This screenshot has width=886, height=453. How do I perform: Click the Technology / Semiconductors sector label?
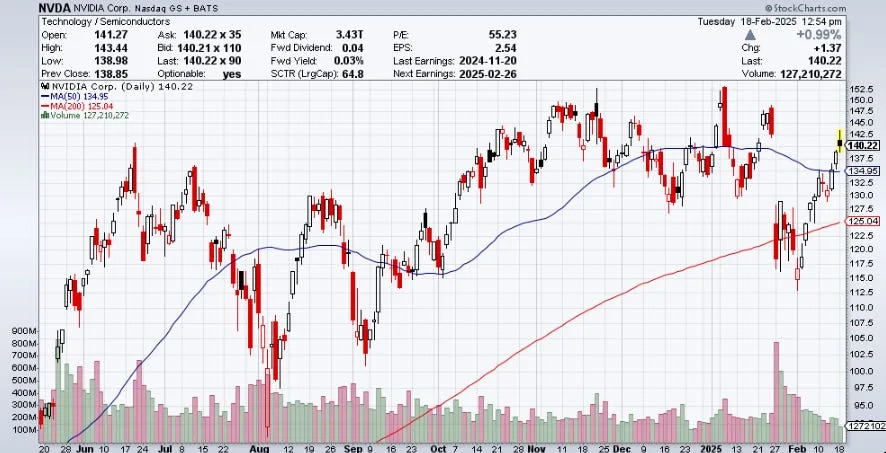pos(106,21)
